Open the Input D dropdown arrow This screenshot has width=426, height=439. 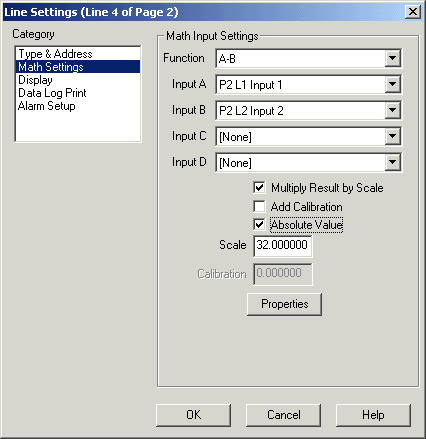[392, 162]
